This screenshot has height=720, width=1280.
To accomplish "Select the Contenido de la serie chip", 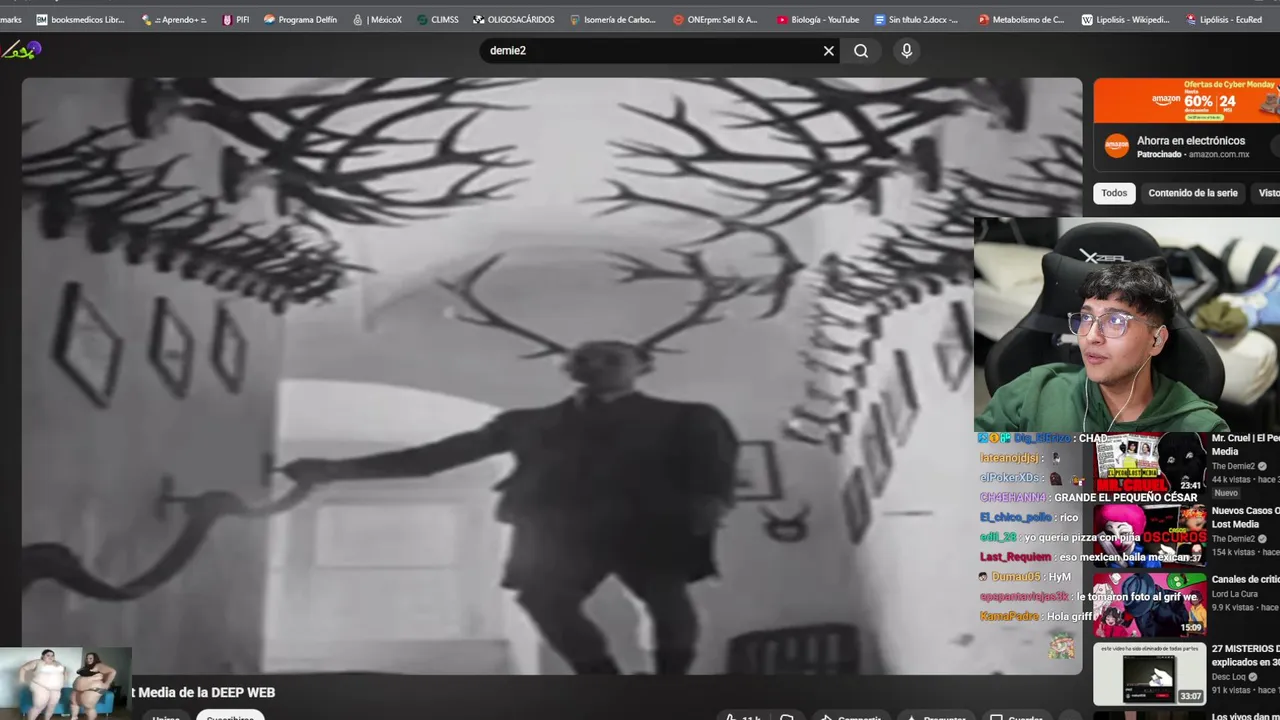I will [1192, 193].
